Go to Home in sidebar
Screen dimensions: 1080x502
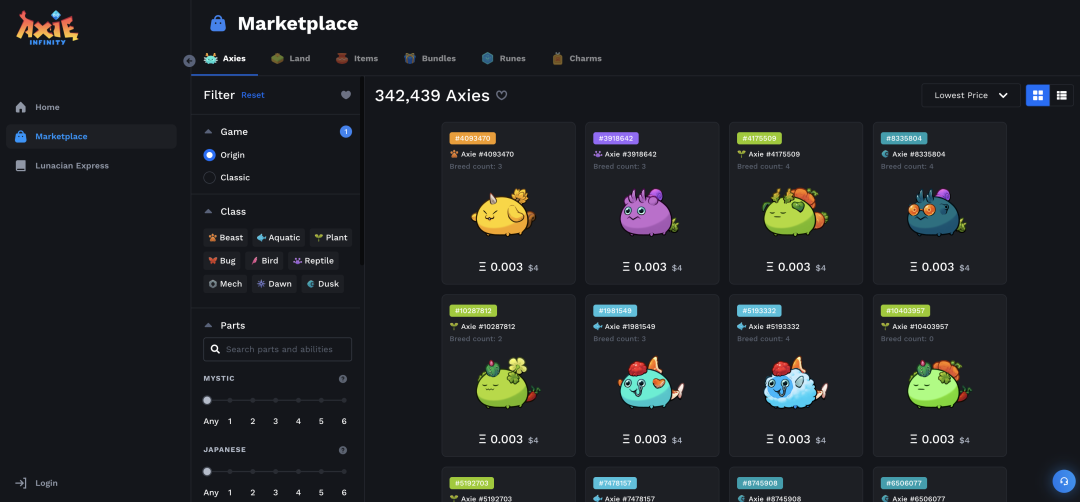[92, 107]
